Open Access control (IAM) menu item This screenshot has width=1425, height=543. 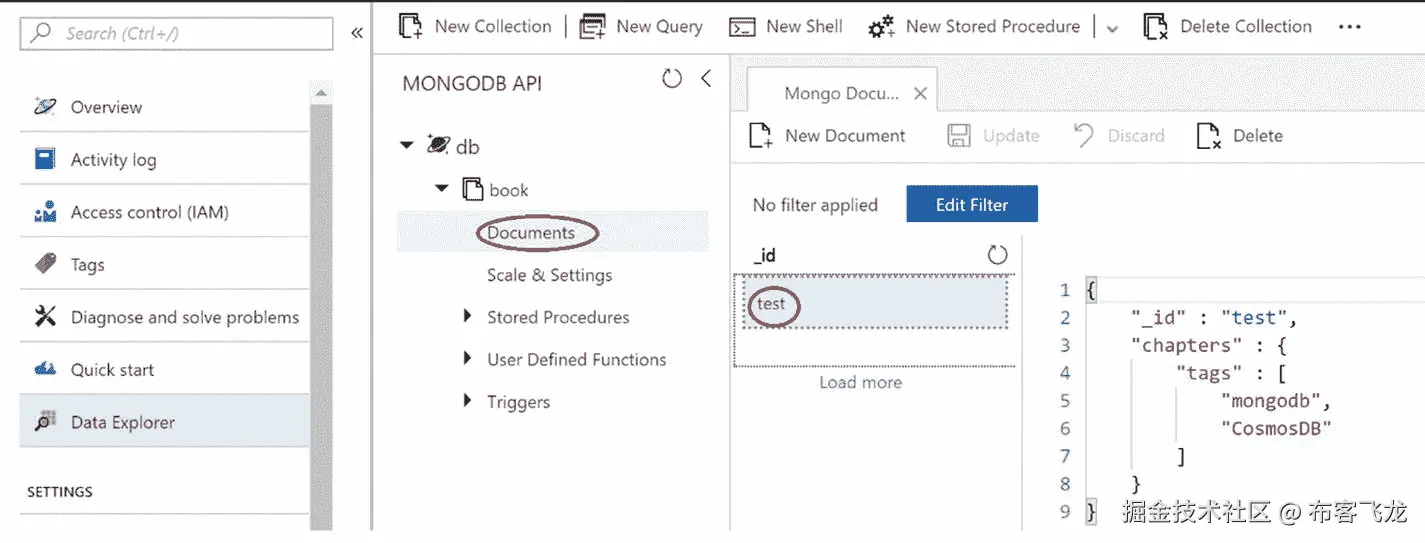click(x=149, y=212)
